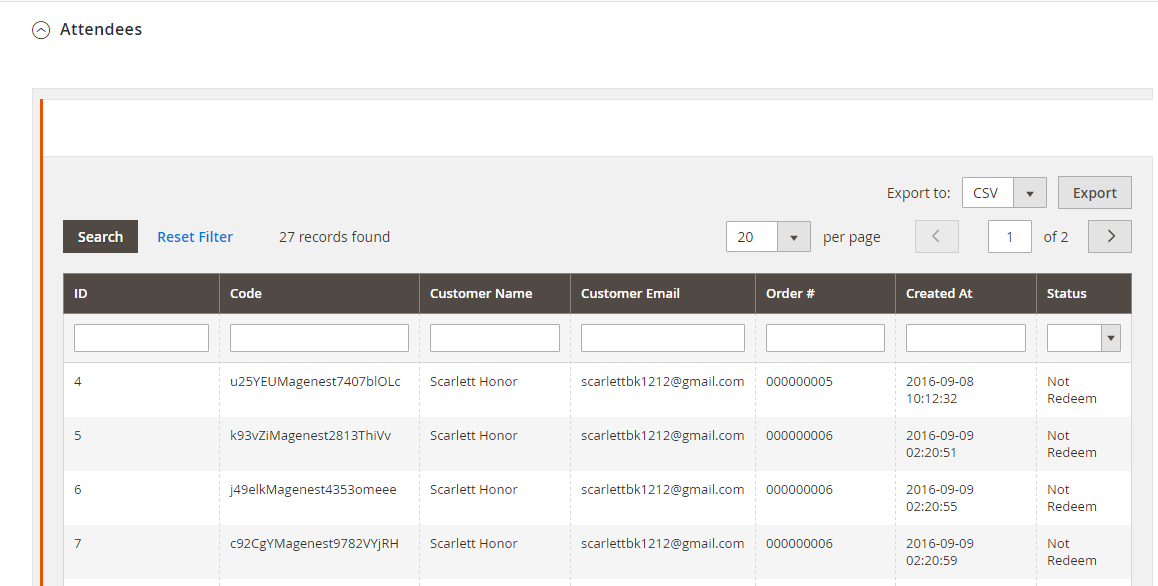Image resolution: width=1158 pixels, height=586 pixels.
Task: Click the Export button
Action: (x=1094, y=193)
